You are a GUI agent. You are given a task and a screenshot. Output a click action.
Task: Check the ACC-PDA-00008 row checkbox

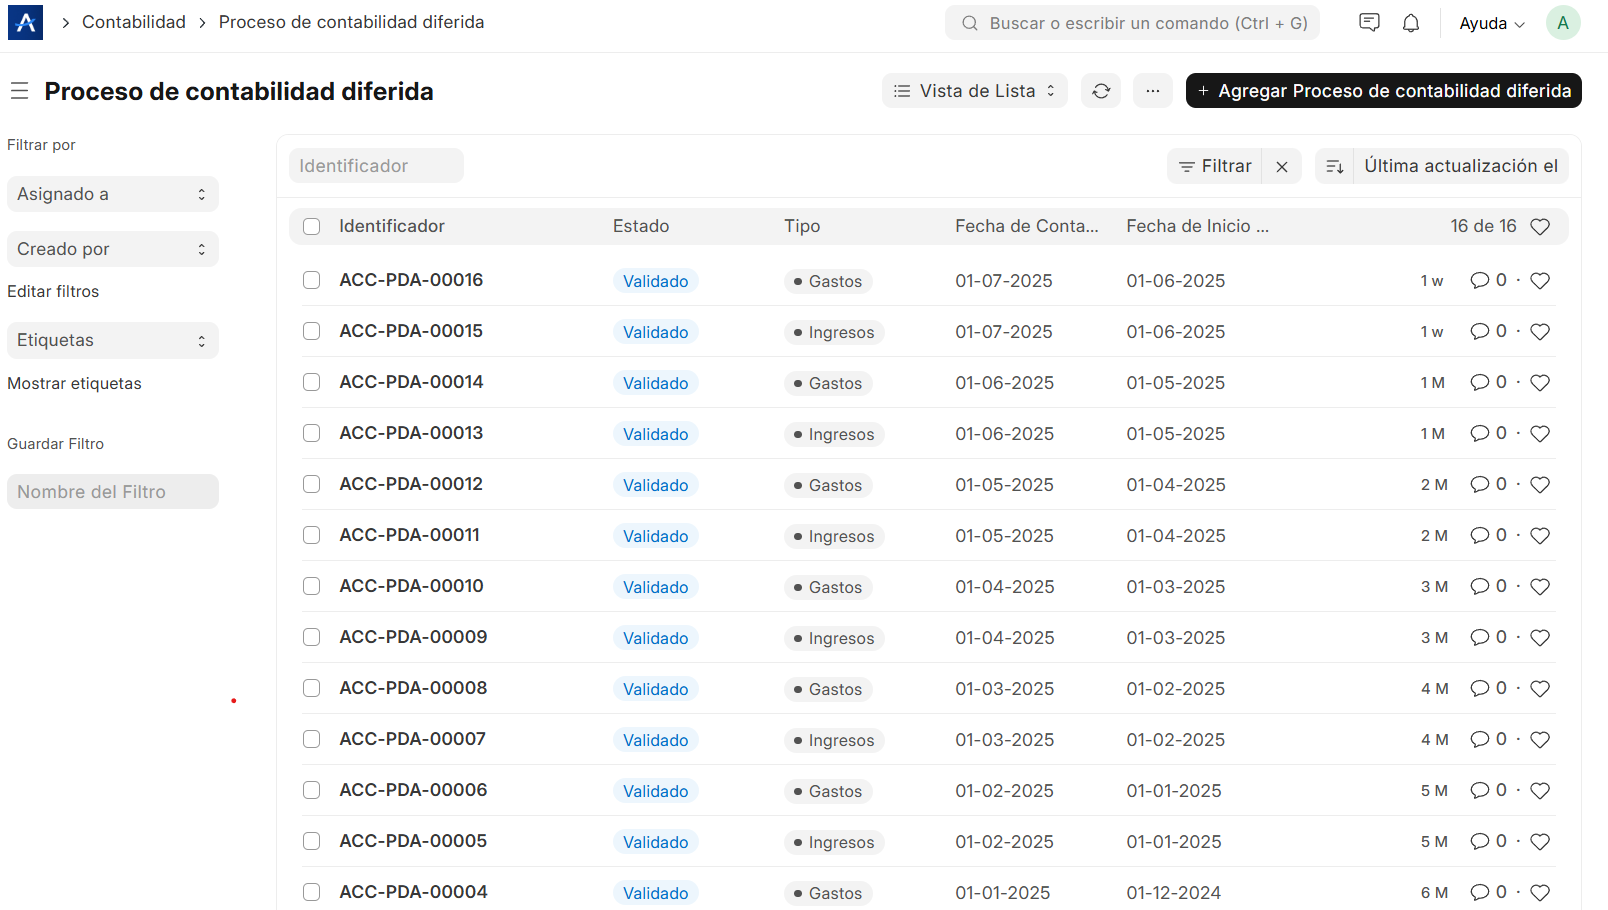point(312,688)
